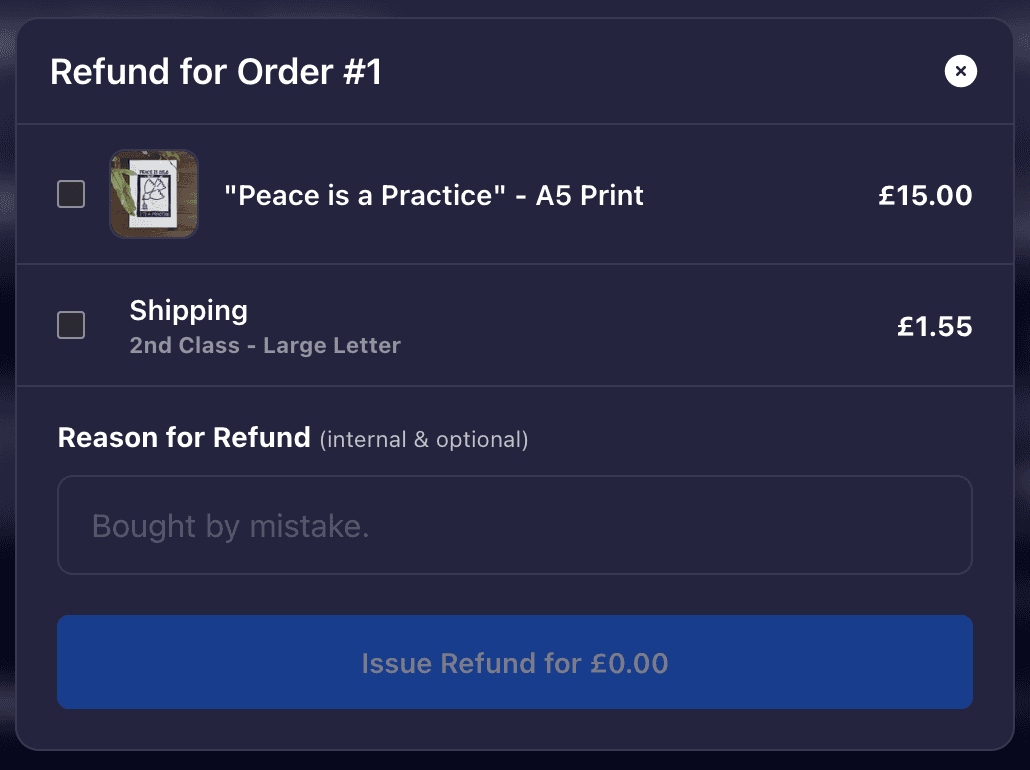This screenshot has height=770, width=1030.
Task: Click the £1.55 shipping cost
Action: (x=934, y=327)
